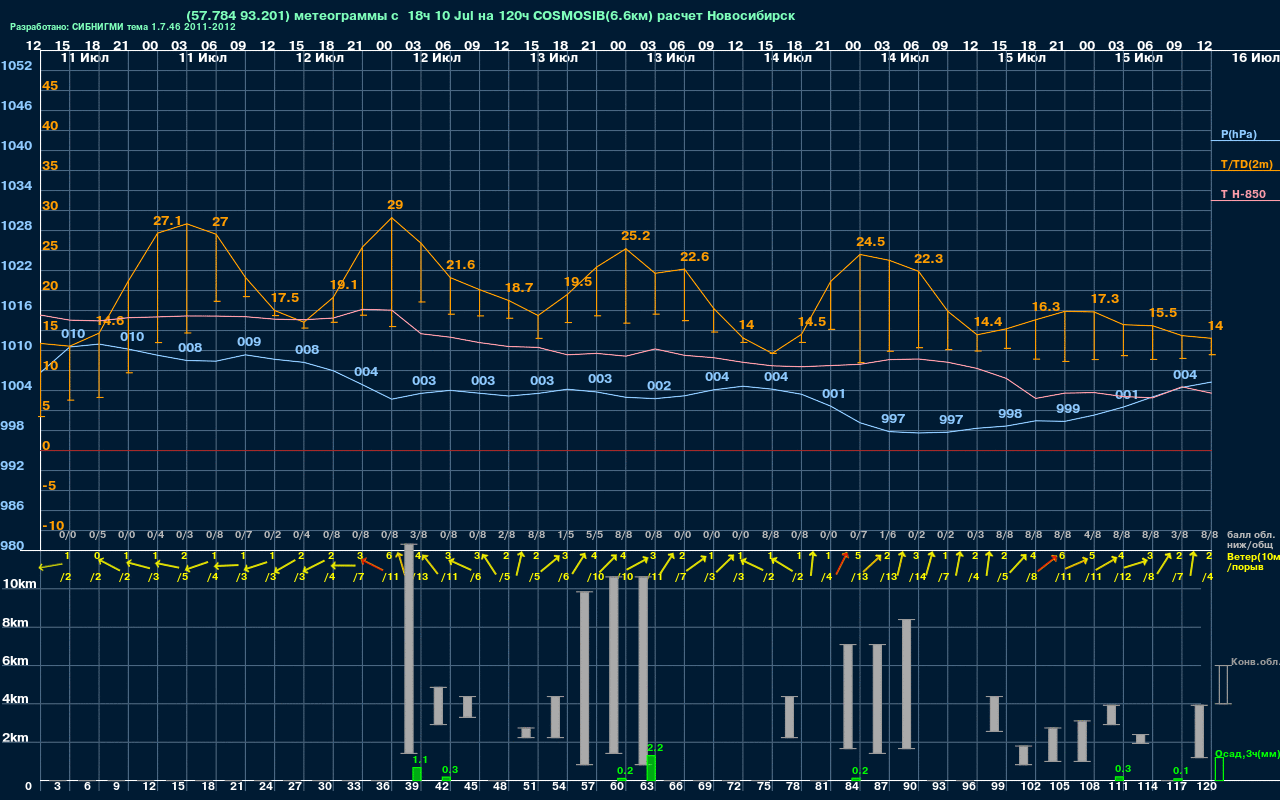Click the 992 pressure axis value

13,466
